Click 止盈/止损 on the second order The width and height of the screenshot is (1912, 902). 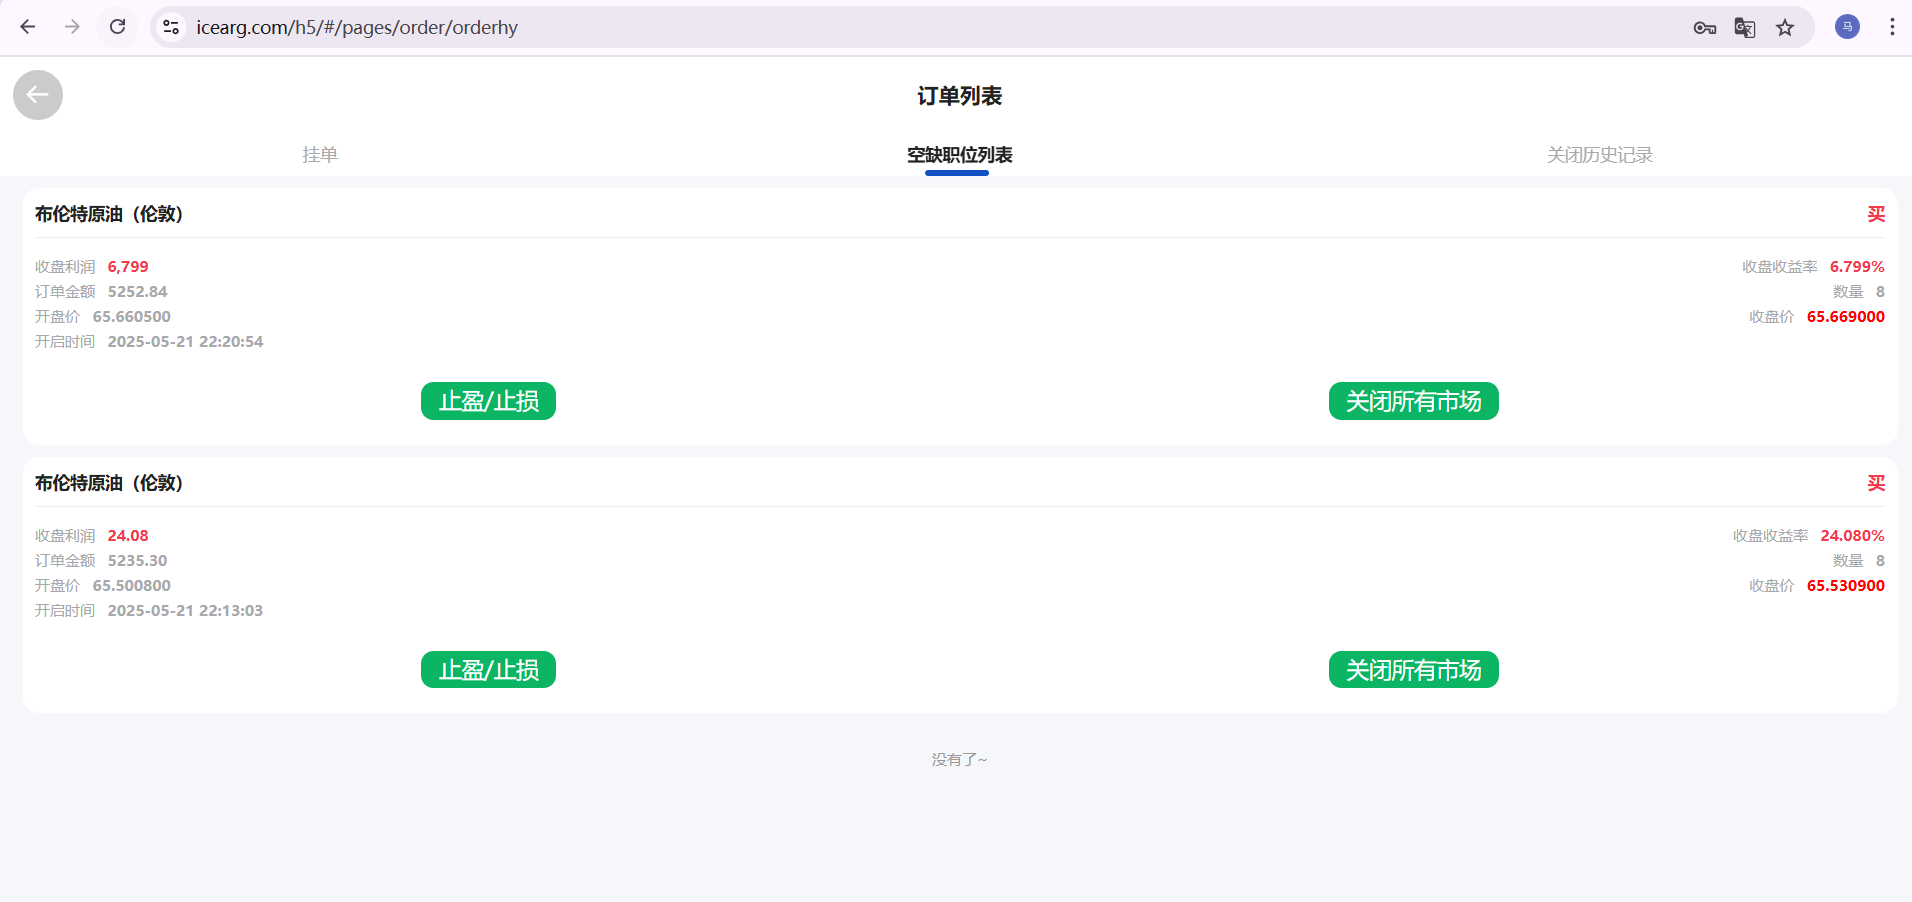click(x=488, y=670)
